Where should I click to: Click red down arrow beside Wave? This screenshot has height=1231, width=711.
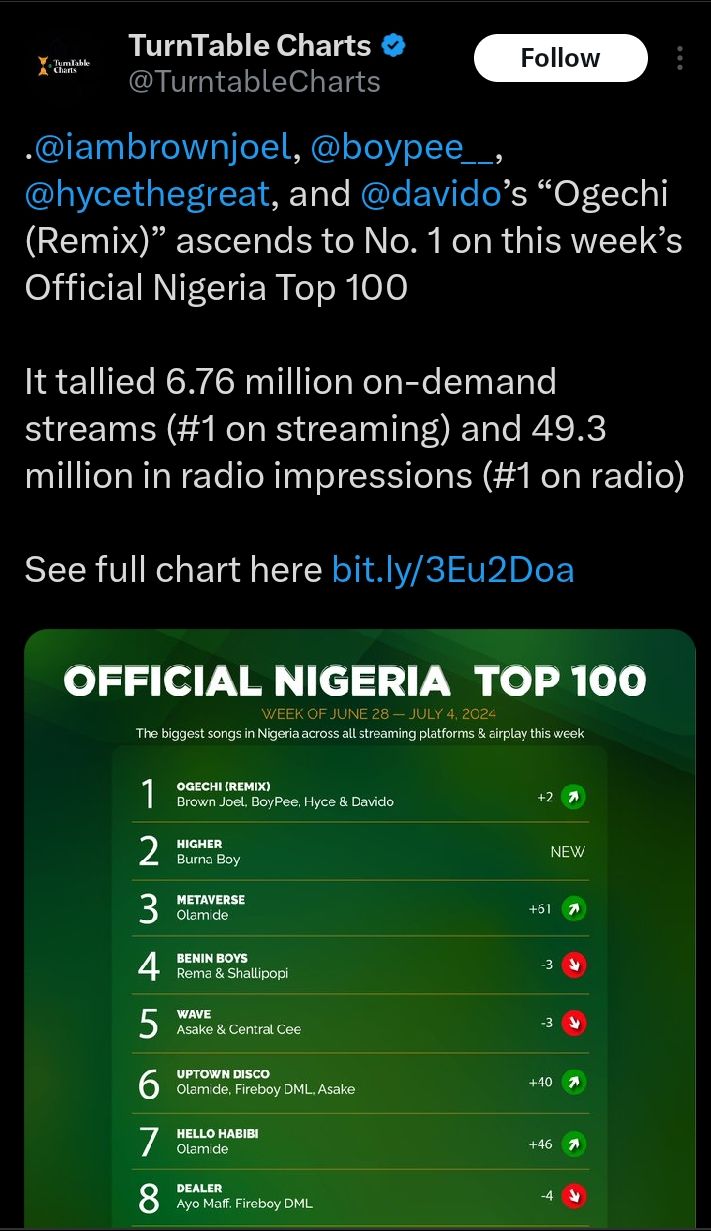point(573,1023)
